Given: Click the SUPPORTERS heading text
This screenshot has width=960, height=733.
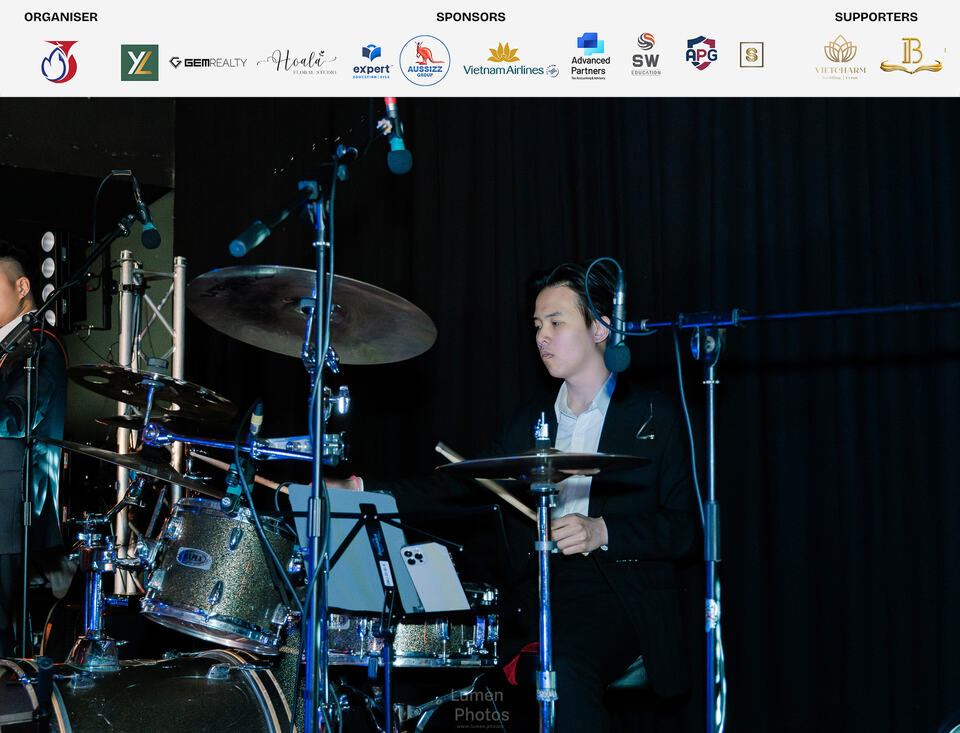Looking at the screenshot, I should tap(876, 17).
